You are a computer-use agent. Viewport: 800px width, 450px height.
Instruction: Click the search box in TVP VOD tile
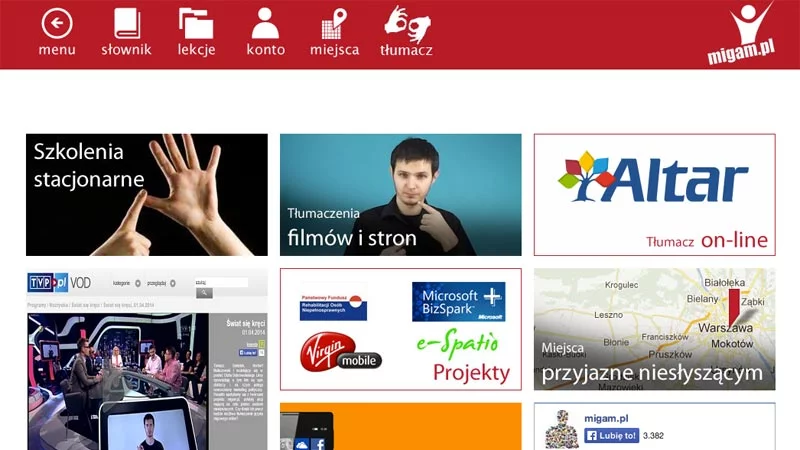(221, 282)
